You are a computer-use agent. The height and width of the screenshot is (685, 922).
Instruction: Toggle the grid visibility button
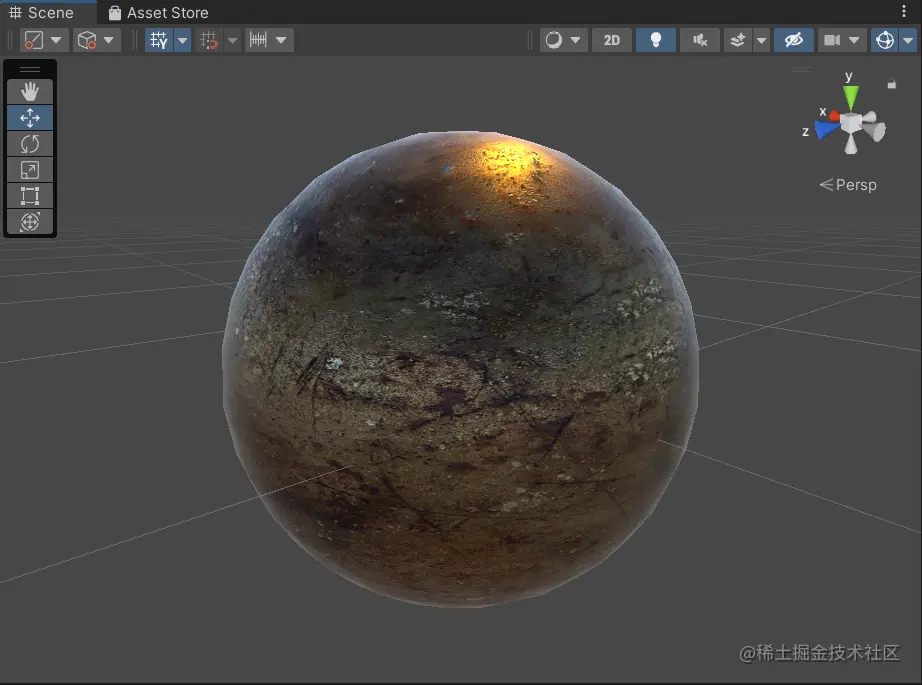(x=159, y=40)
